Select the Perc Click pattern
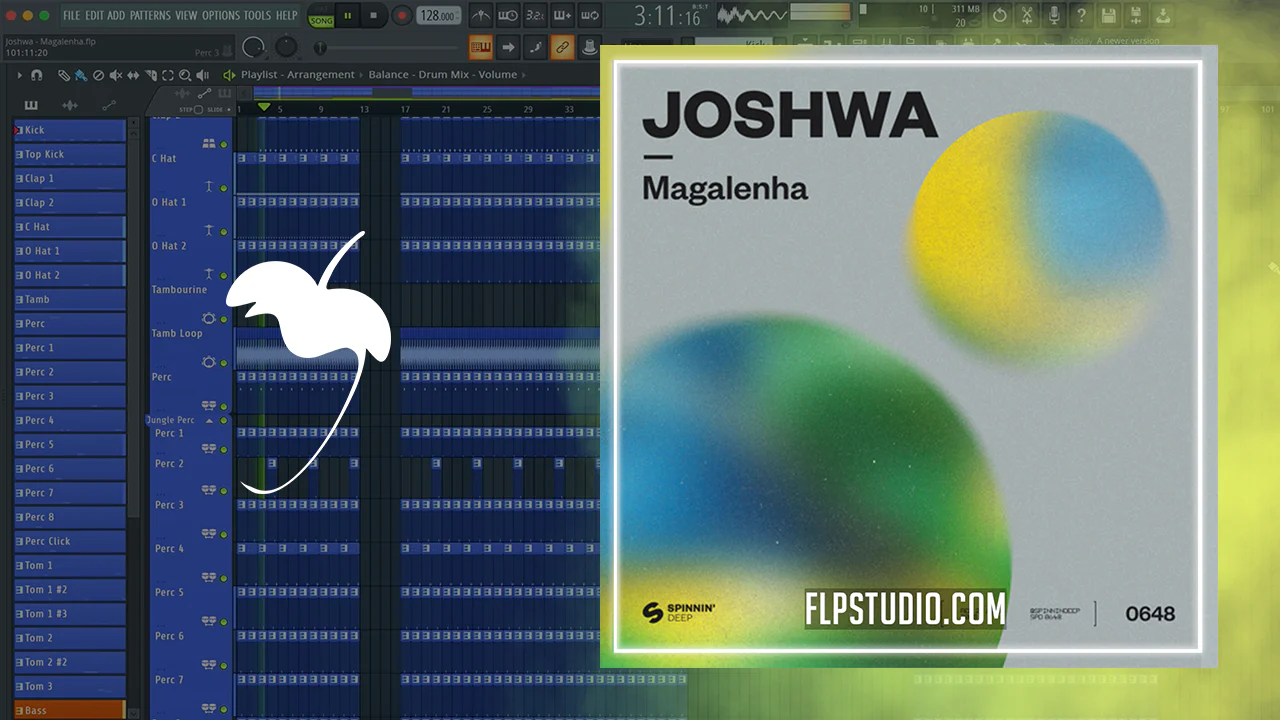The width and height of the screenshot is (1280, 720). [x=70, y=541]
